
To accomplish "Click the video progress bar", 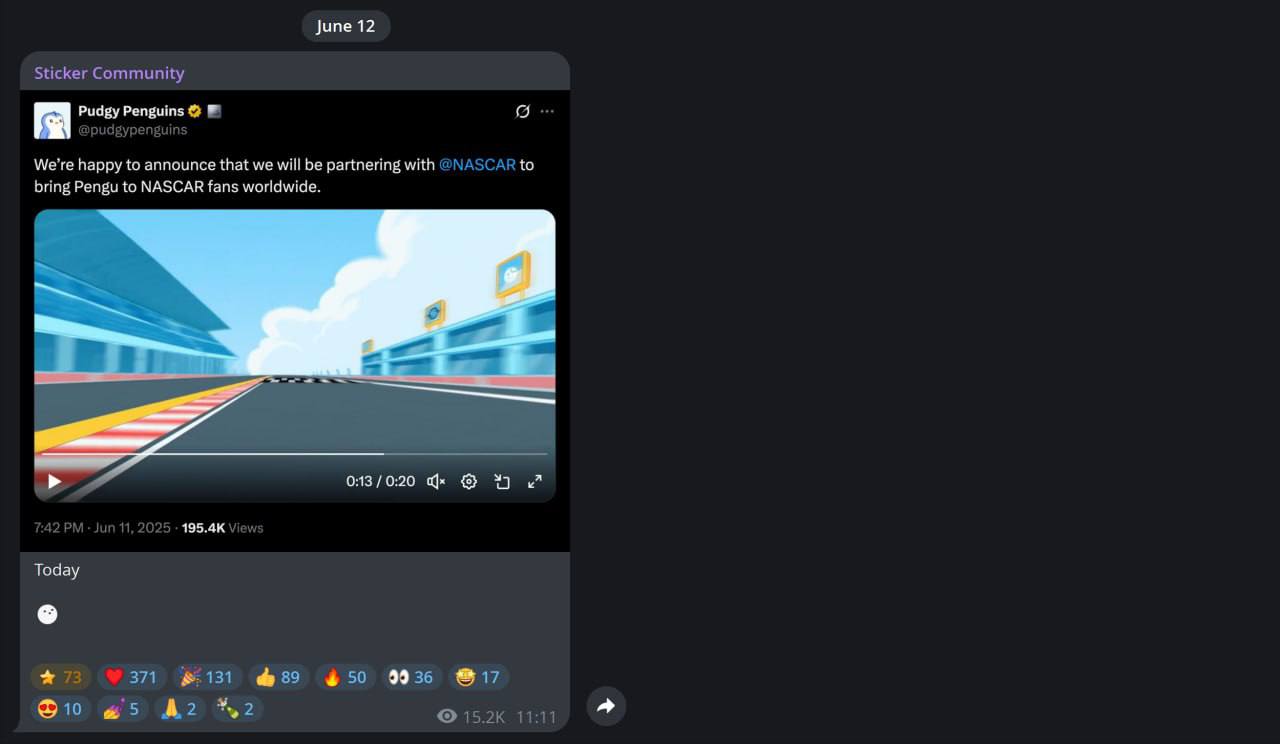I will (294, 454).
